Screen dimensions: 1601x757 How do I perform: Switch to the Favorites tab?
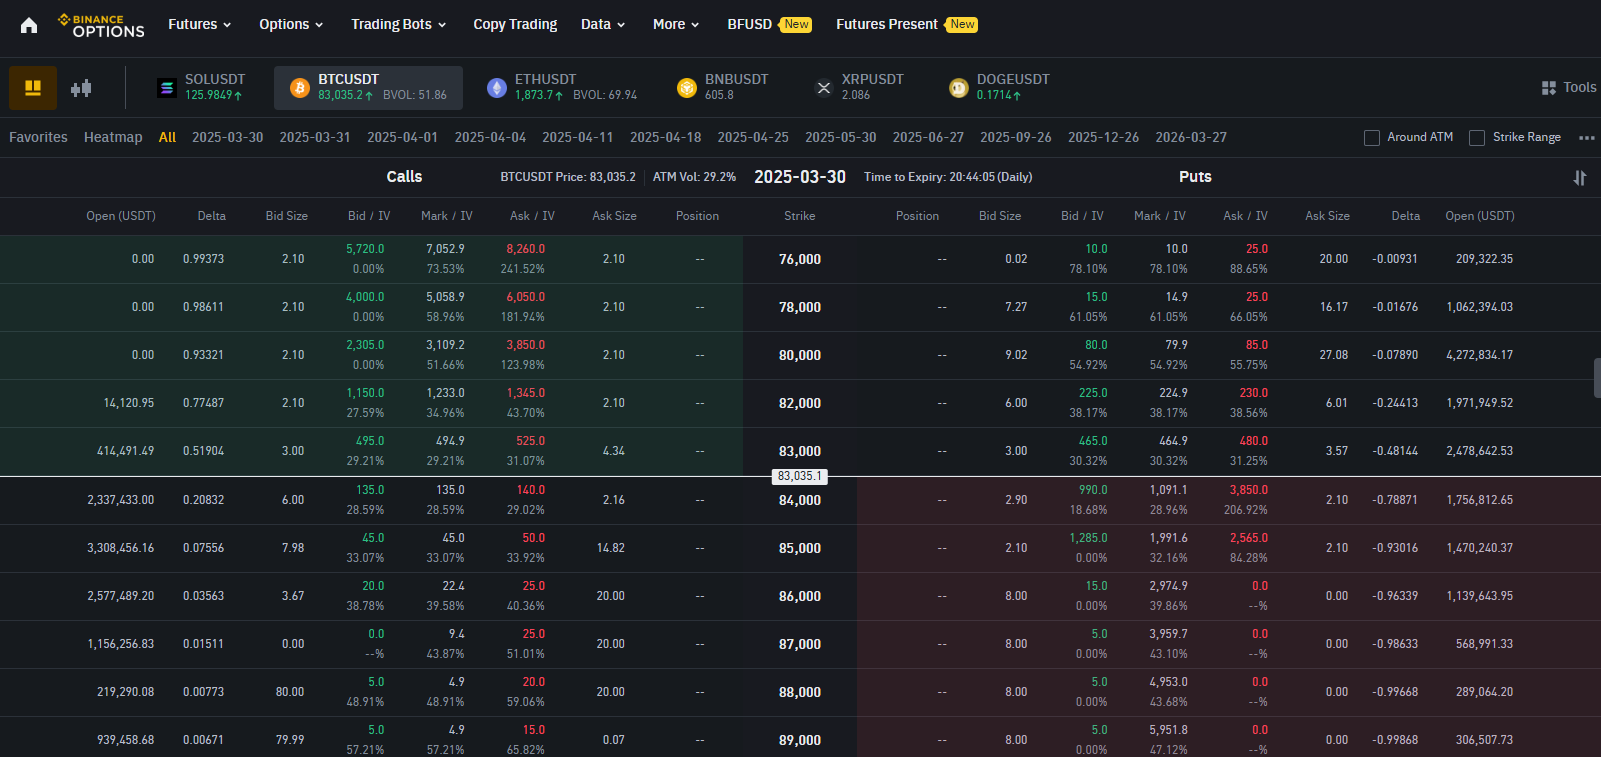(x=38, y=137)
